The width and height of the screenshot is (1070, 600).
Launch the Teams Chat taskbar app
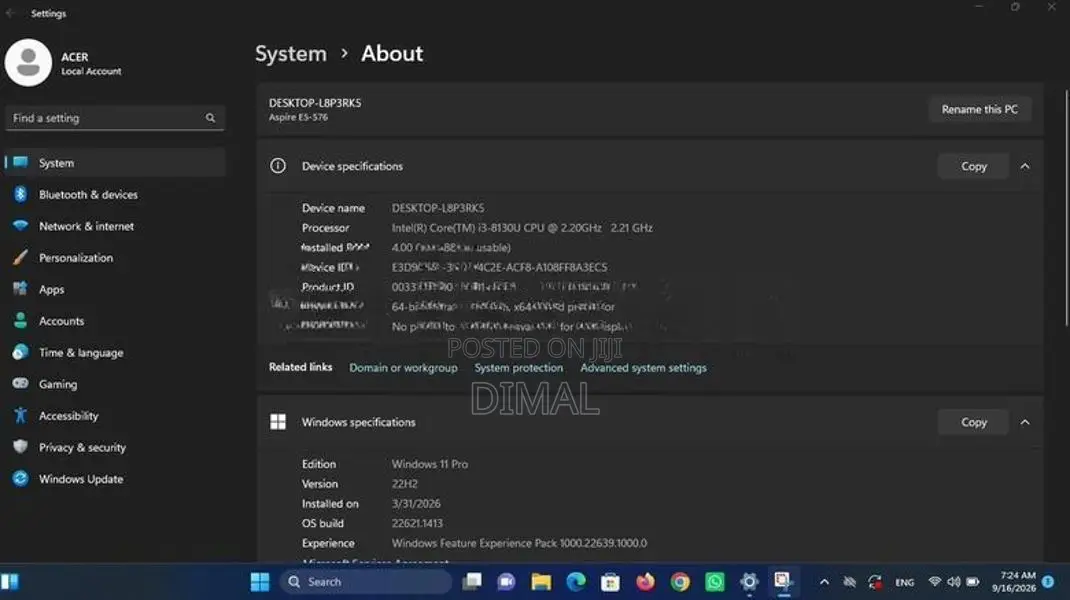[506, 582]
